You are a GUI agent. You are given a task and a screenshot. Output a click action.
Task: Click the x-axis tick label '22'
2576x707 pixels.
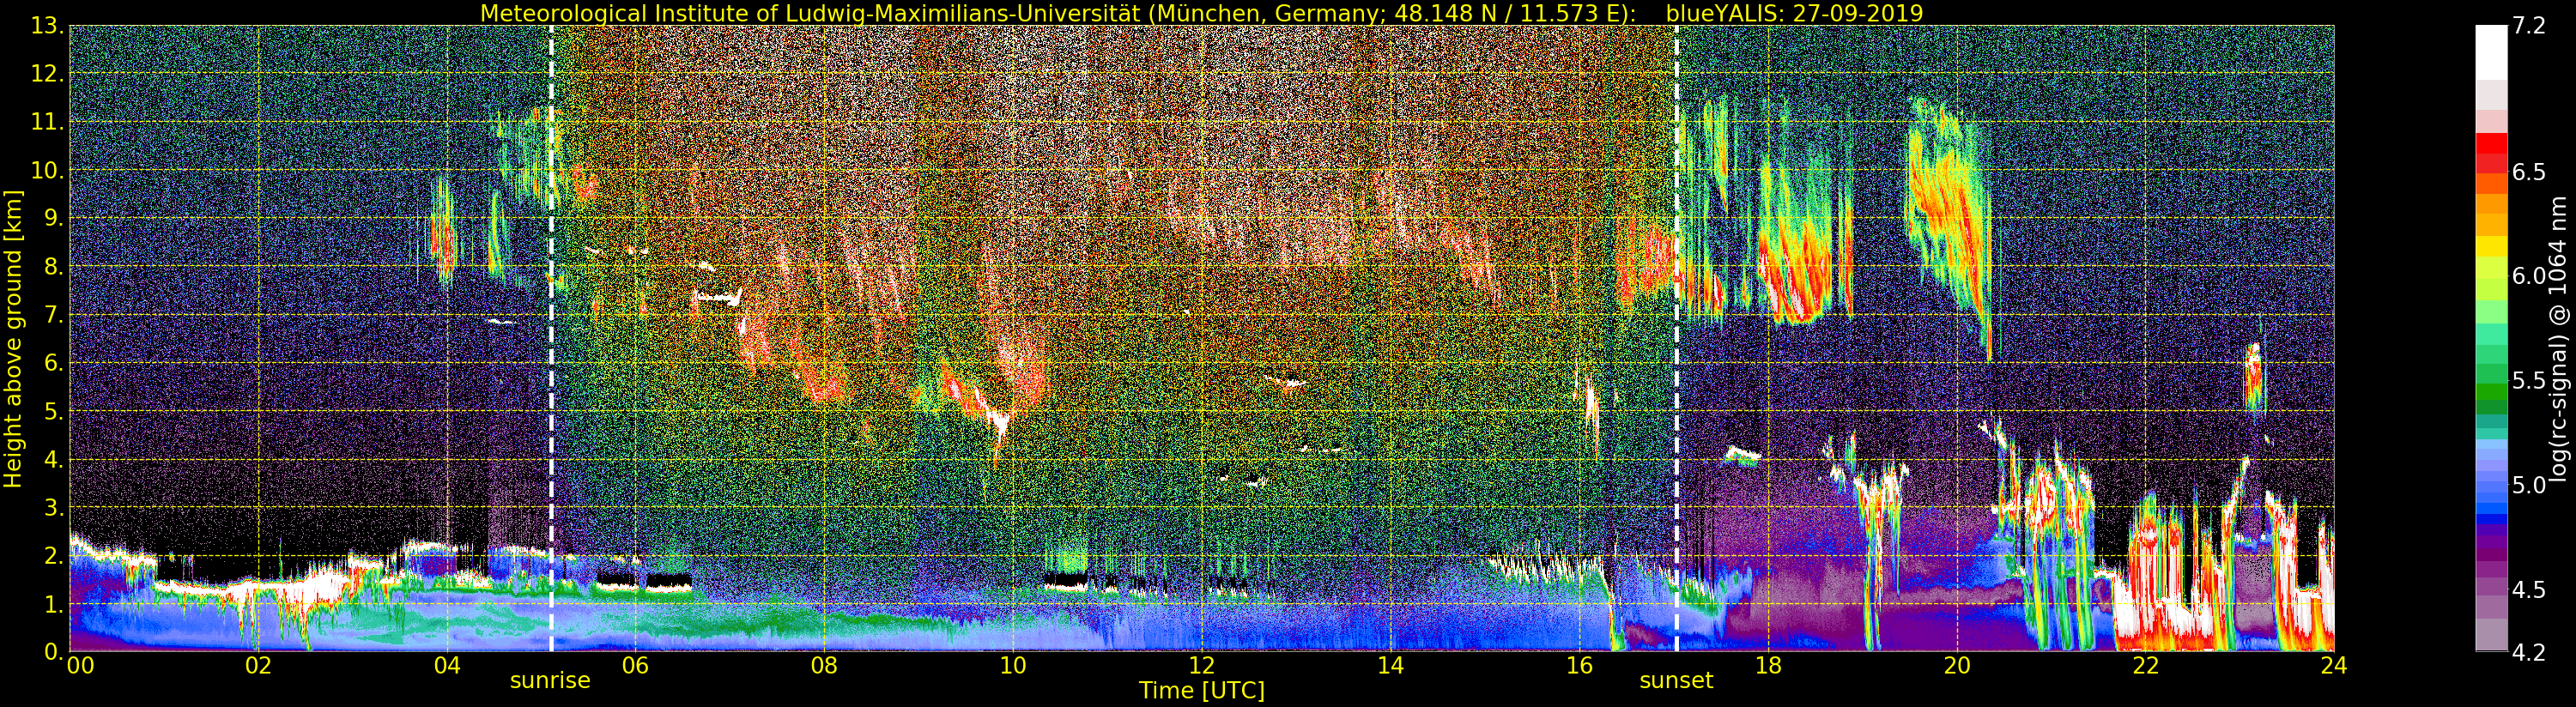2146,665
